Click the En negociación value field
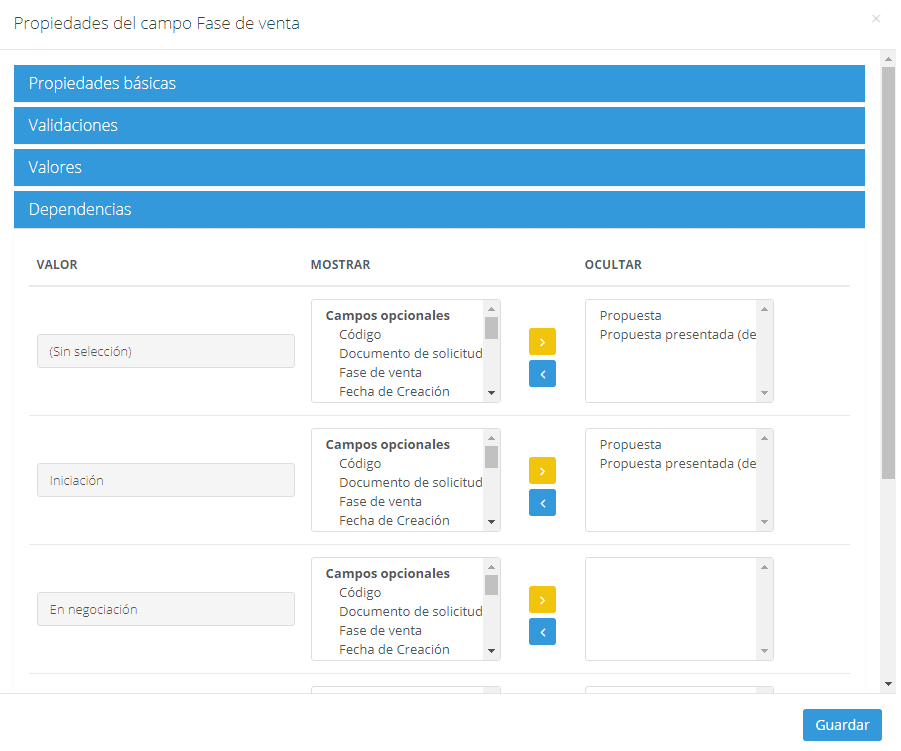 (166, 609)
